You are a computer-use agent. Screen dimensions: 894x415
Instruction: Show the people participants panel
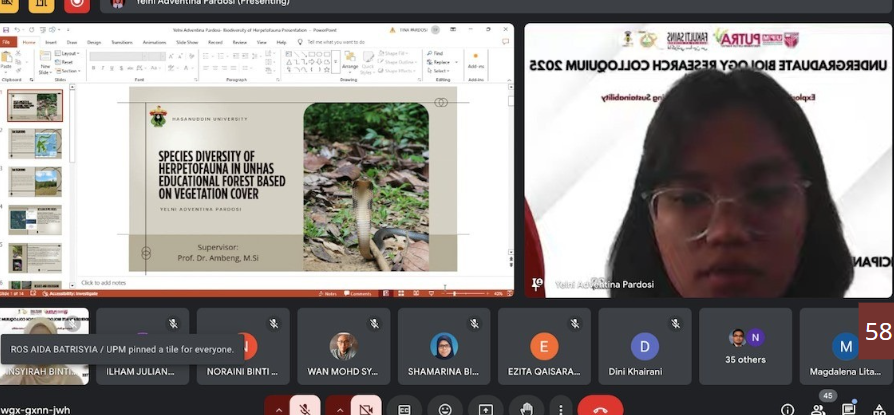pos(819,409)
